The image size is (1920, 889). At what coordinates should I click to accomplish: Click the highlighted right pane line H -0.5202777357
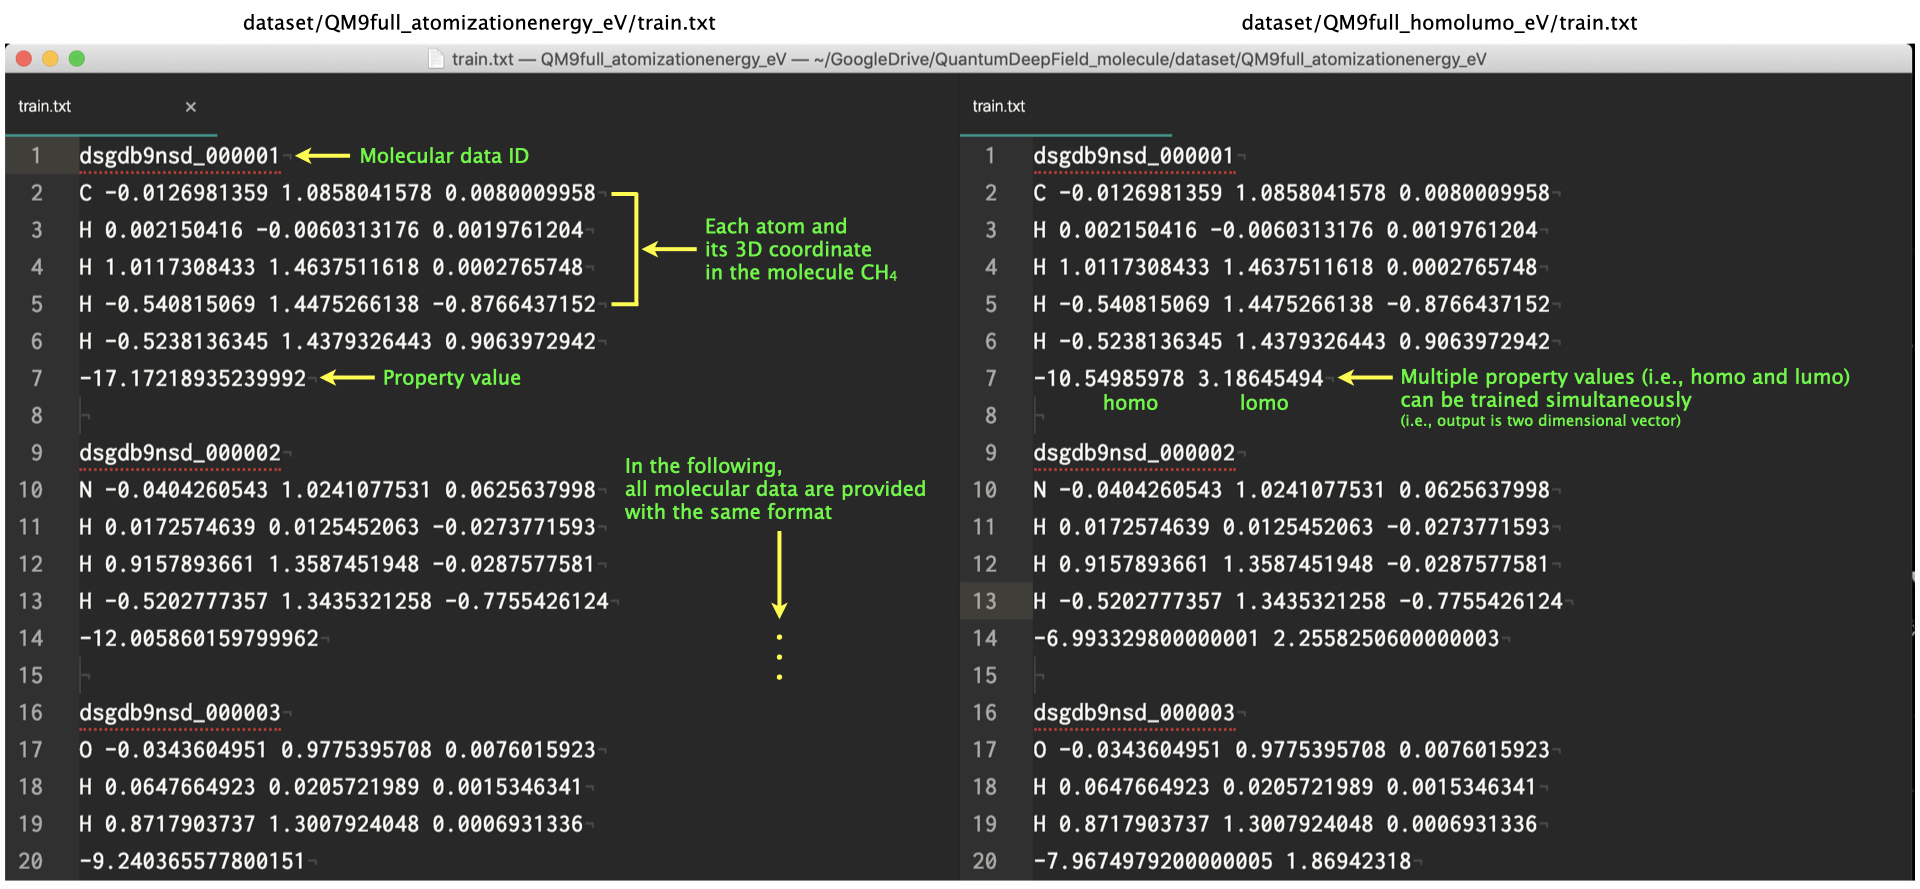click(1298, 602)
